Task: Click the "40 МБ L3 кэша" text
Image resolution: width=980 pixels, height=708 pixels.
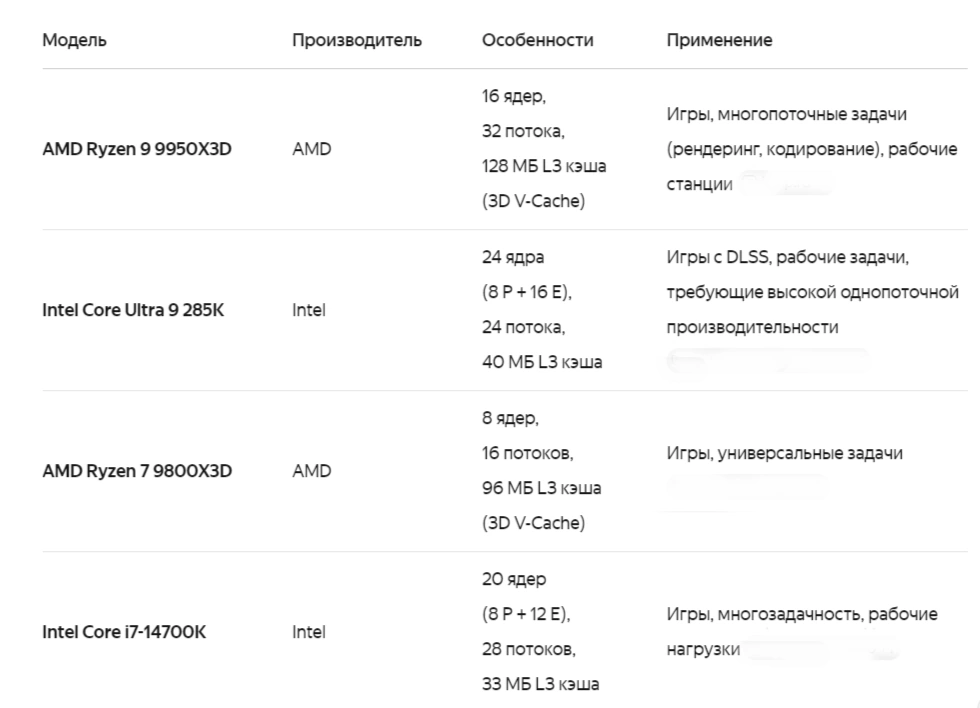Action: coord(541,362)
